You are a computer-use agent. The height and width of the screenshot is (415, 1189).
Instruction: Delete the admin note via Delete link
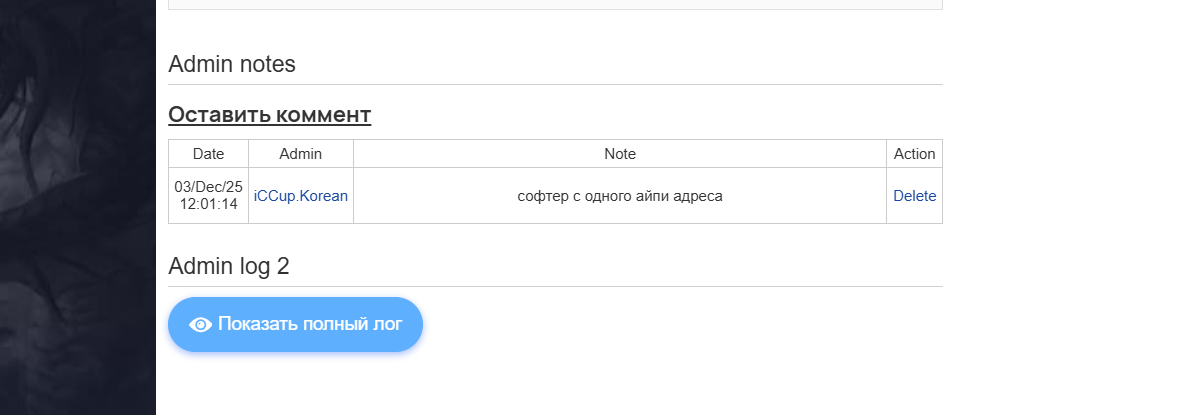click(x=914, y=196)
